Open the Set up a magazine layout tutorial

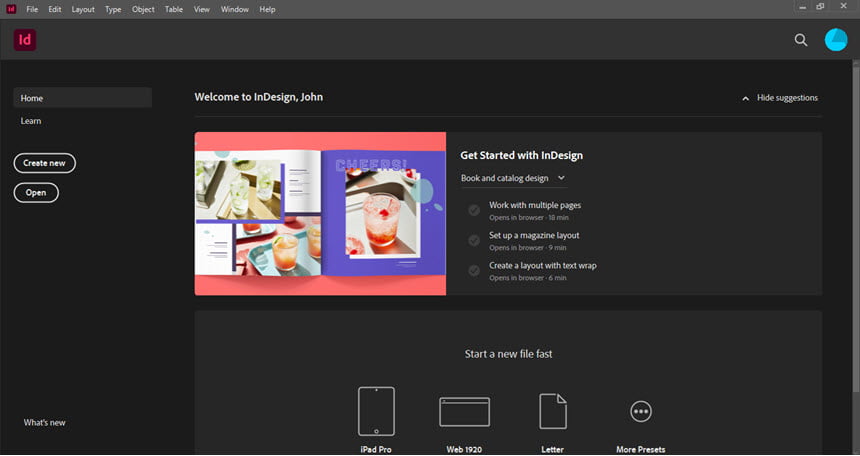534,235
